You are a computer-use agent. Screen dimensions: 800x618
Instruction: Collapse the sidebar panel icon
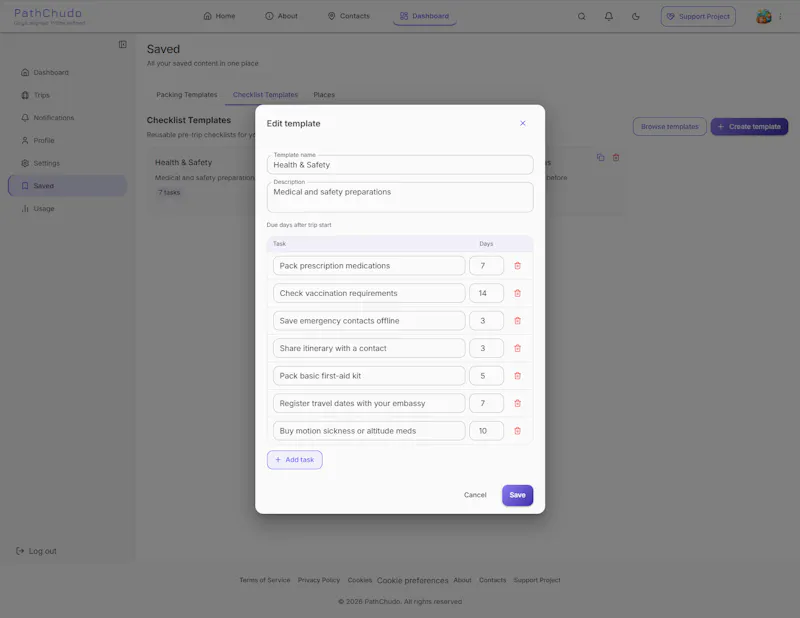coord(122,44)
